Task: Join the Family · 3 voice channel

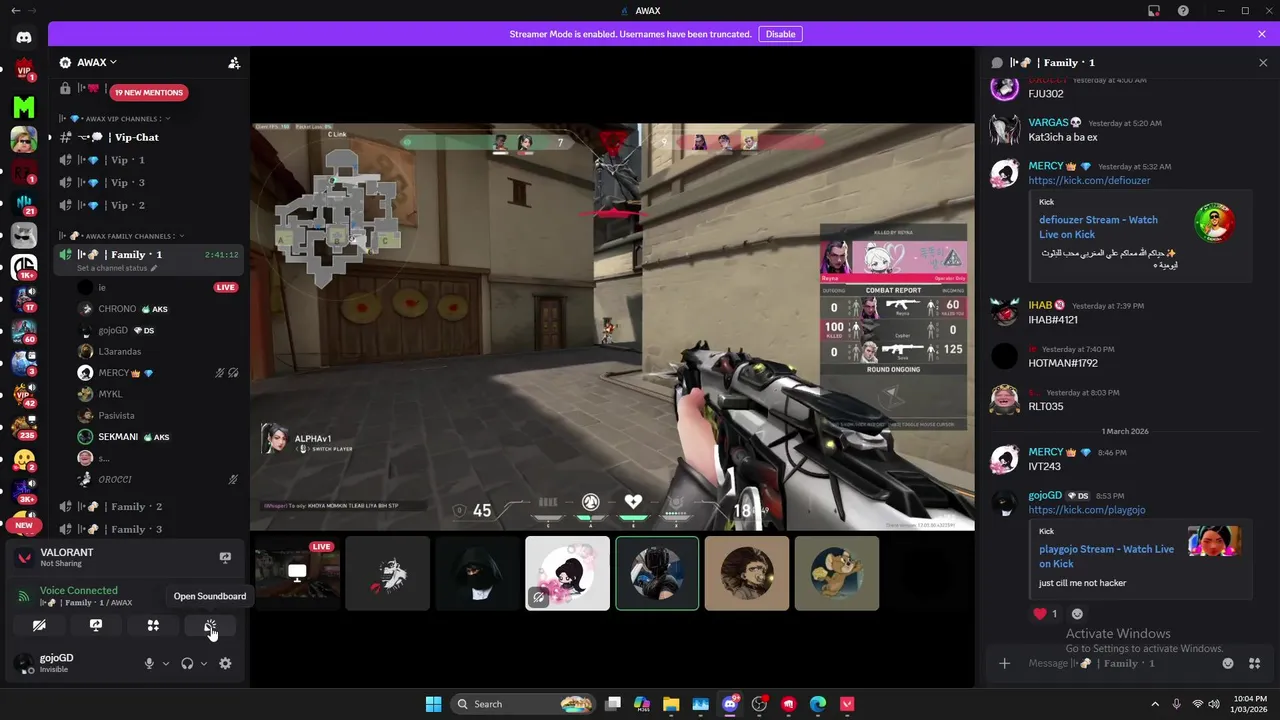Action: (x=147, y=529)
